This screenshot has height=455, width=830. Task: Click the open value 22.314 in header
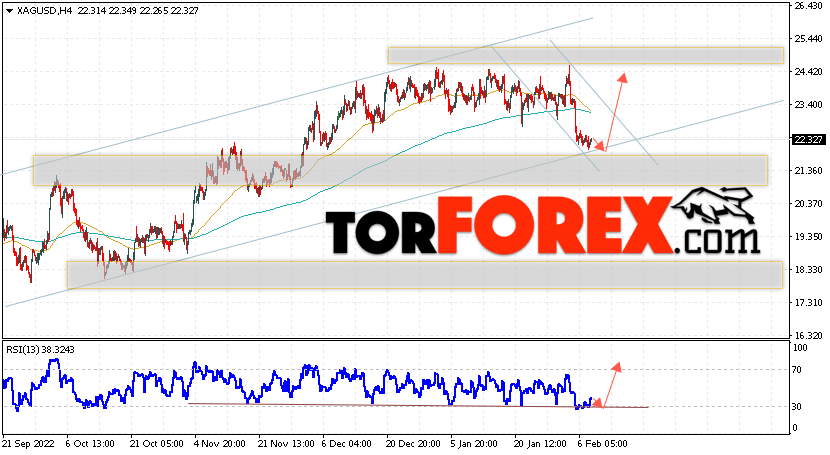coord(91,11)
